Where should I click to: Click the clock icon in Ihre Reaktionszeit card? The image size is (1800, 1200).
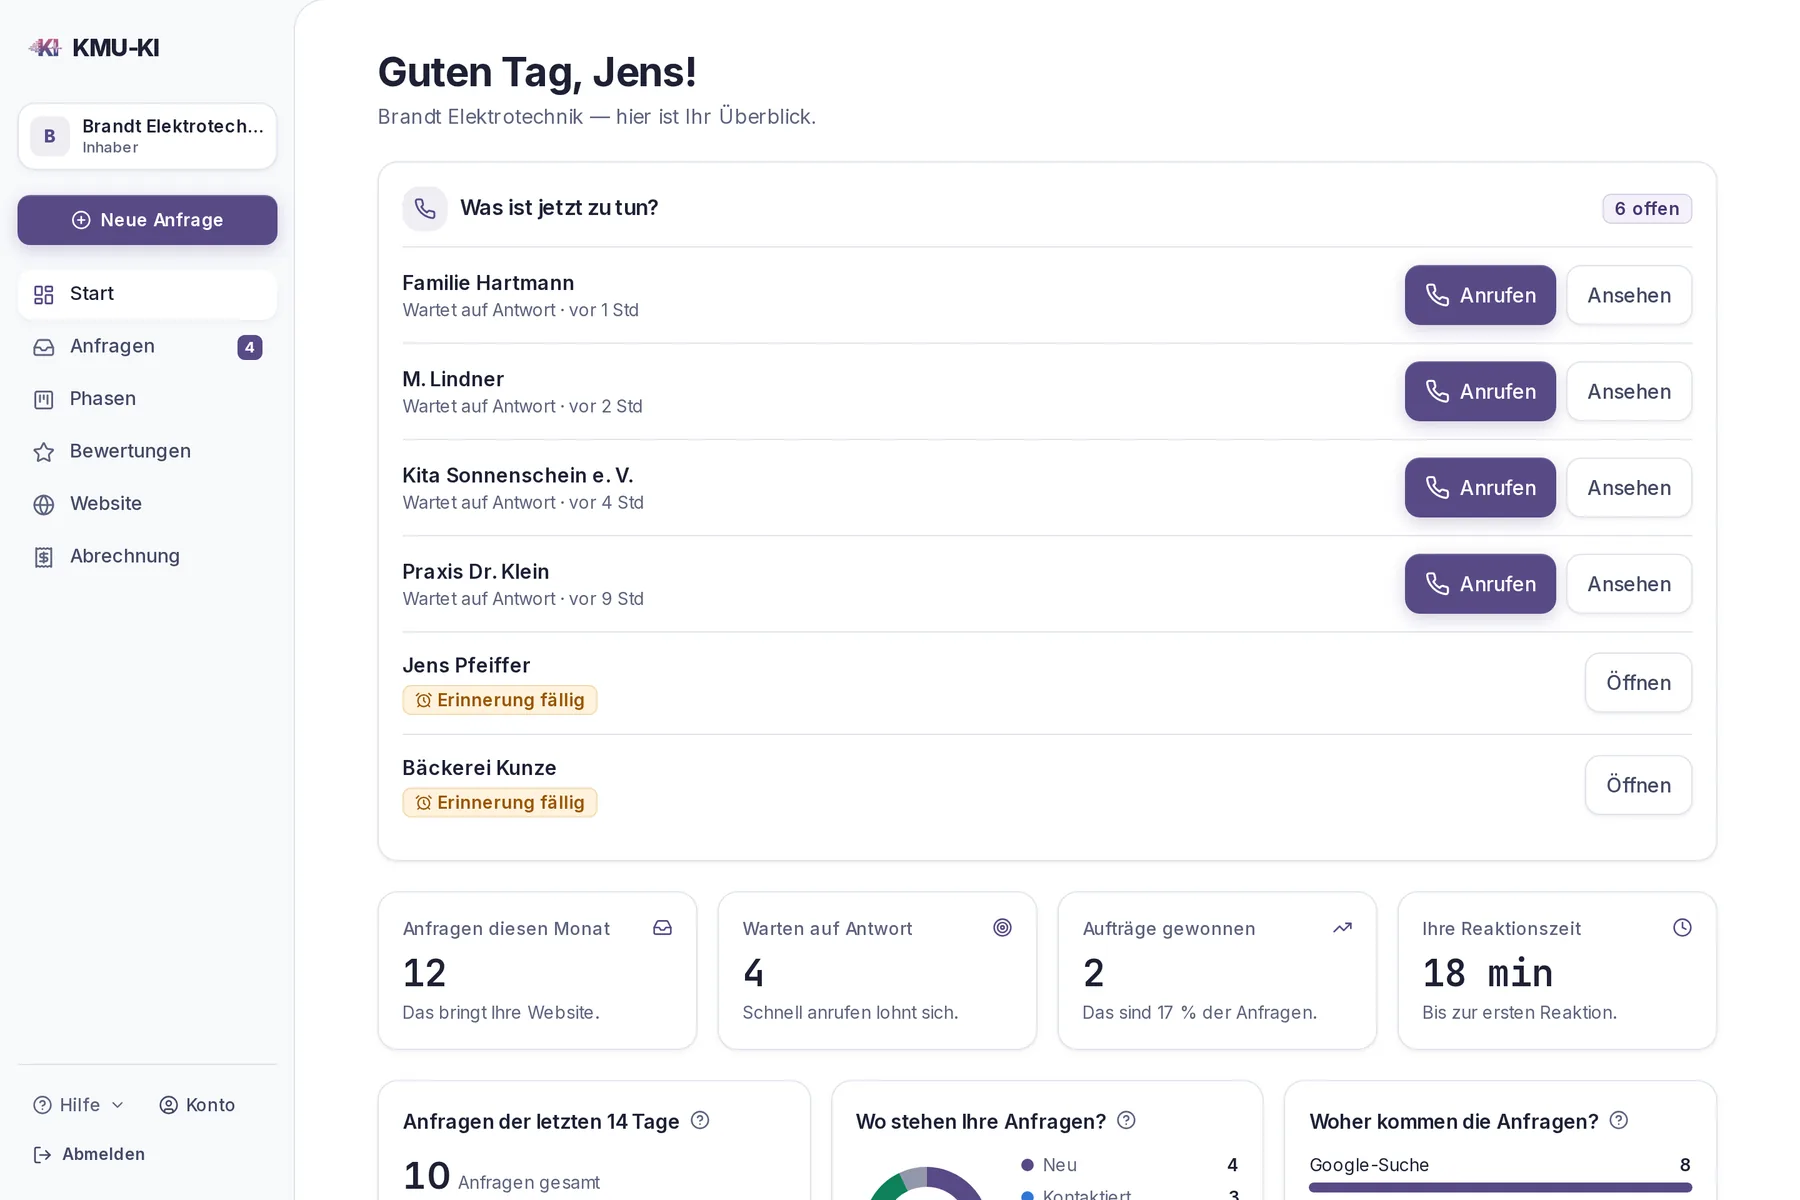point(1683,927)
